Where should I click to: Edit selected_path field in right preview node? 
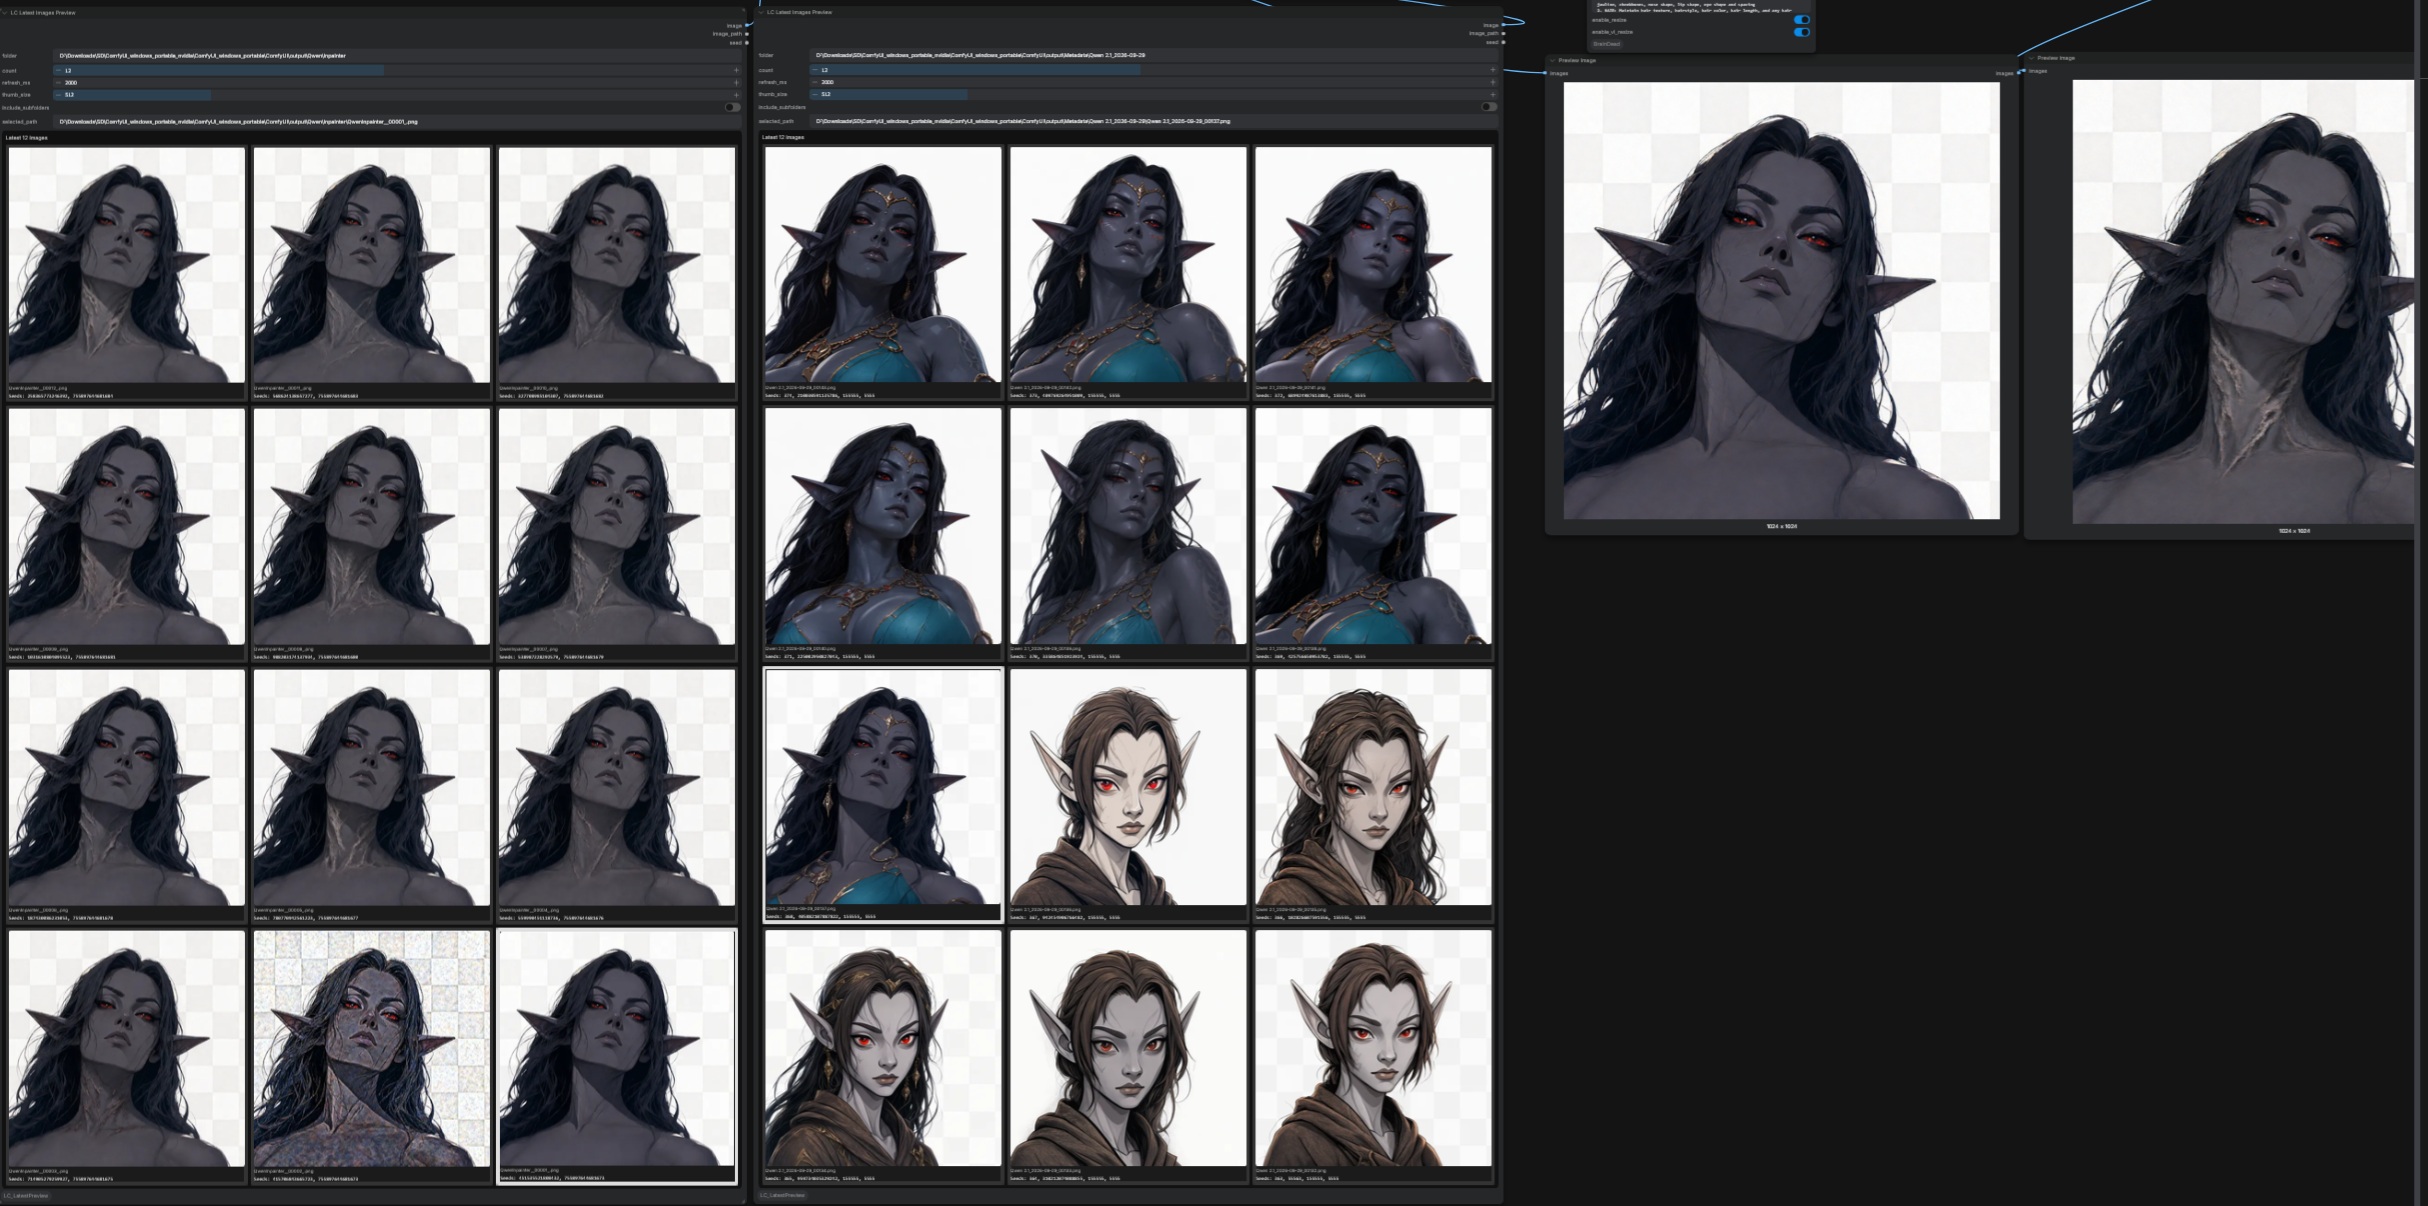pos(1153,121)
